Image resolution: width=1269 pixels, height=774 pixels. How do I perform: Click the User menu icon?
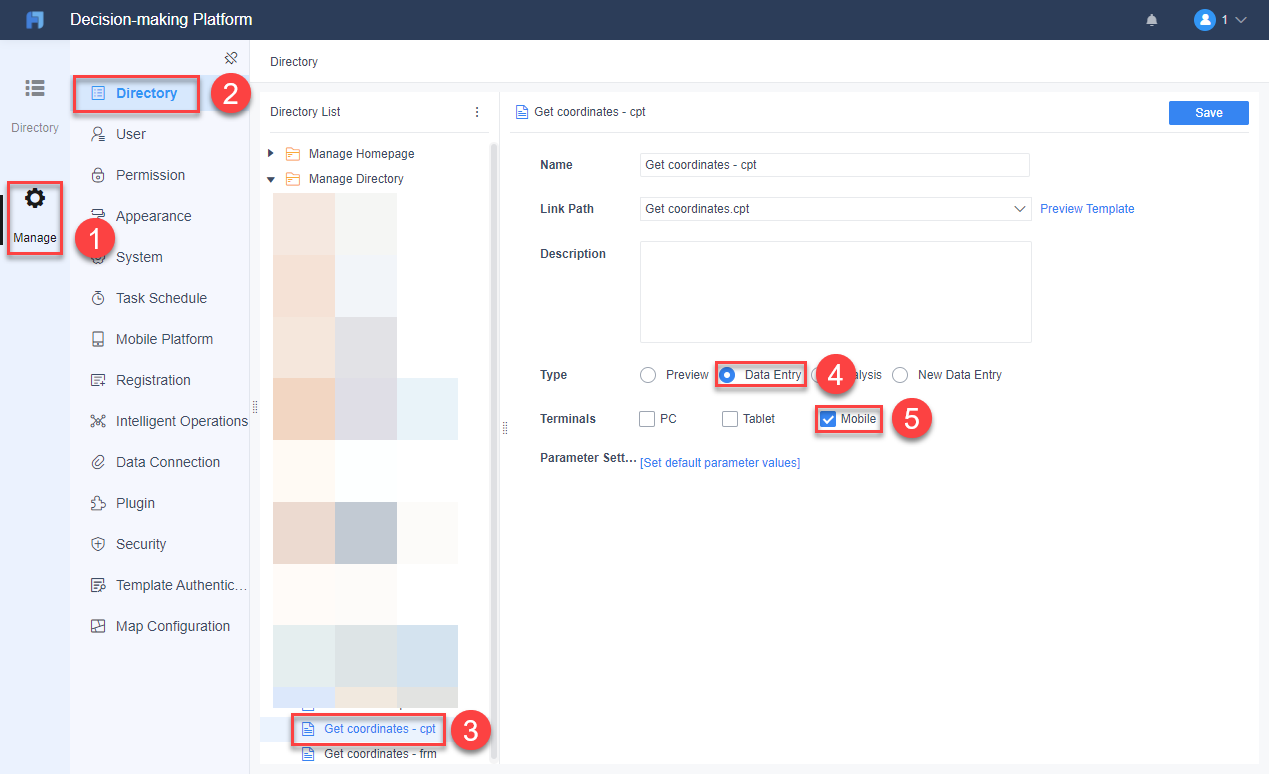(98, 134)
